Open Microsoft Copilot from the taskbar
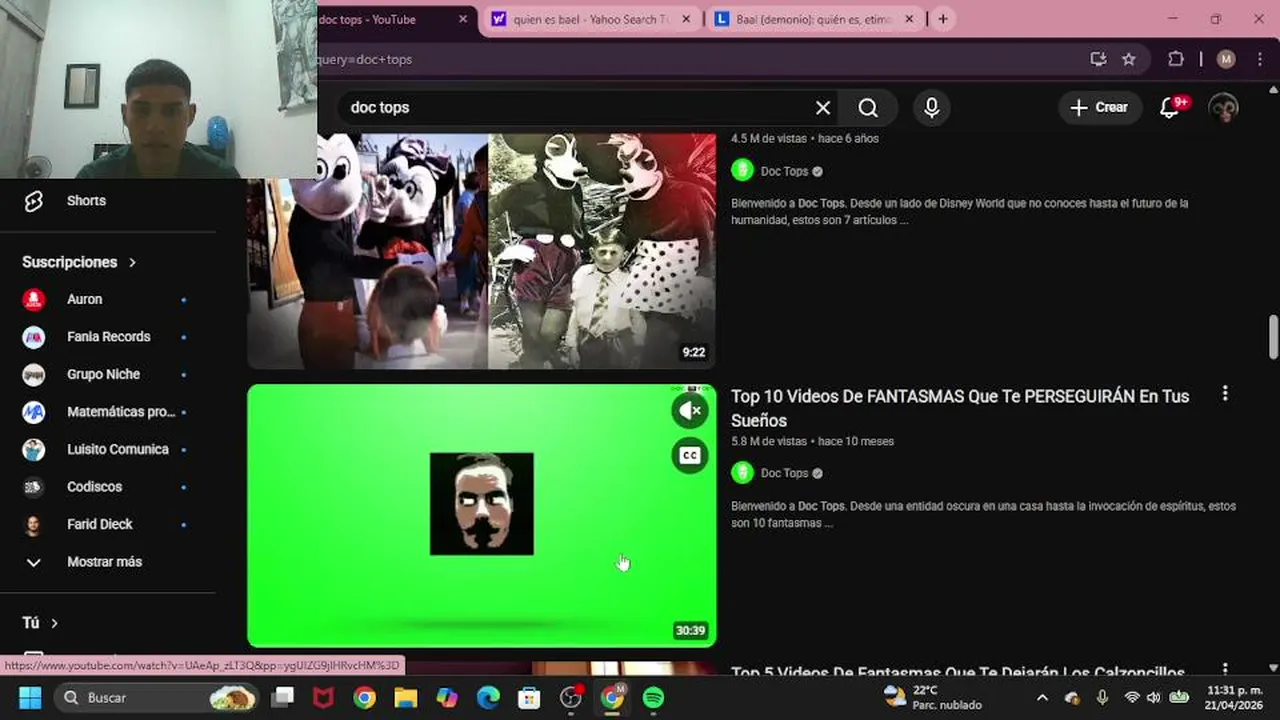Image resolution: width=1280 pixels, height=720 pixels. [447, 697]
